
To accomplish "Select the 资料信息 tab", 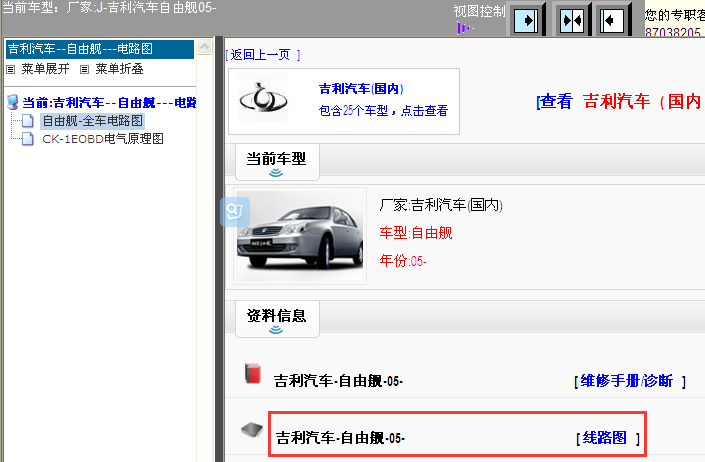I will point(277,319).
